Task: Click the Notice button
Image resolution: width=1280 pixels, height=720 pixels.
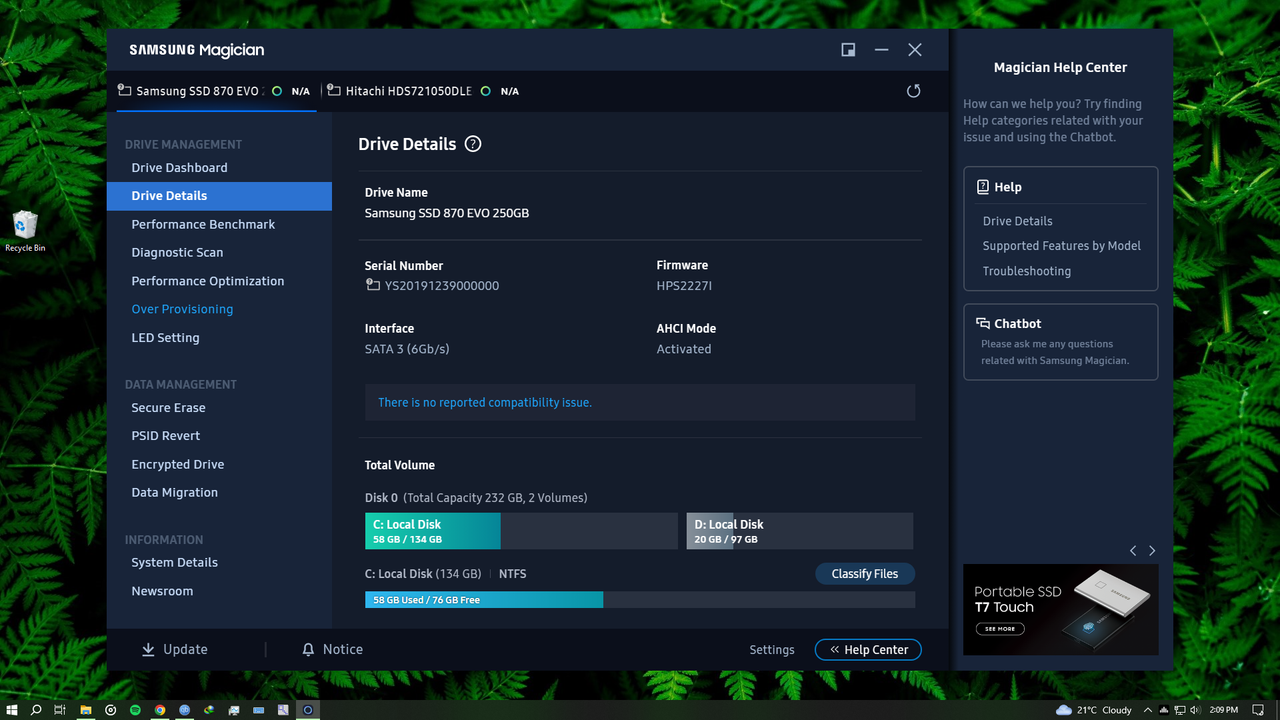Action: (x=332, y=649)
